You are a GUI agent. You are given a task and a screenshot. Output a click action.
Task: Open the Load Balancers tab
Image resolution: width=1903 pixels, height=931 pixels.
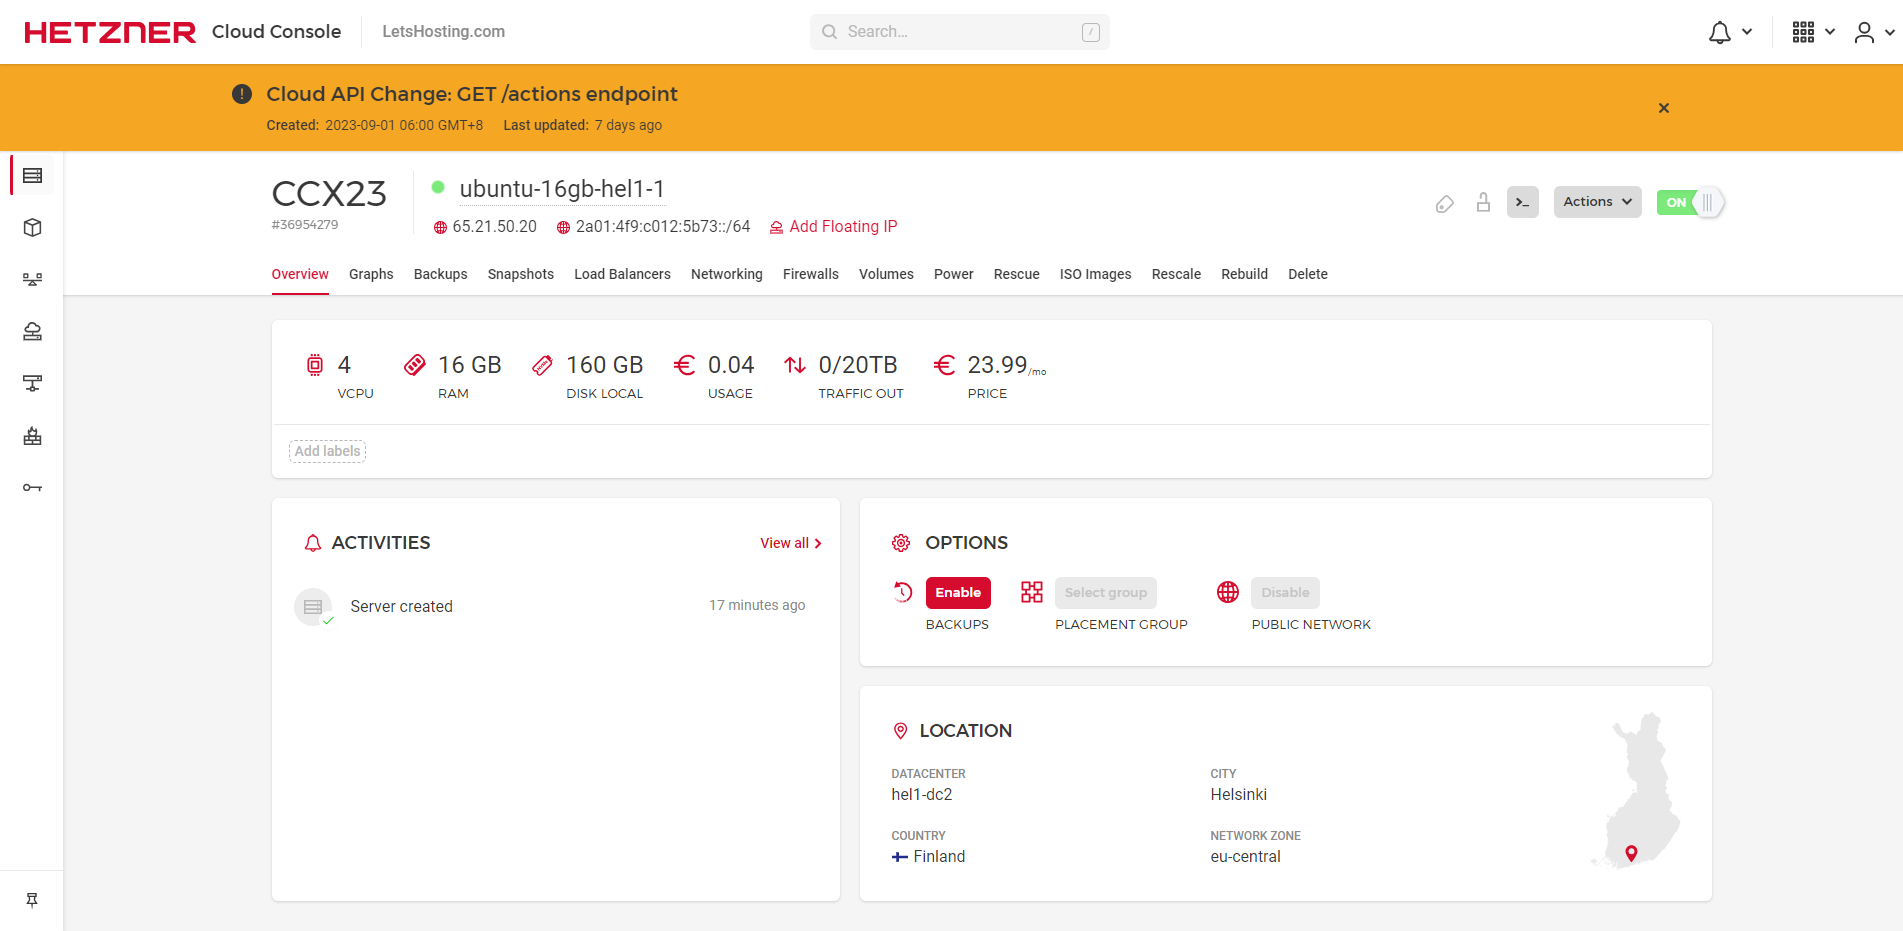tap(622, 274)
